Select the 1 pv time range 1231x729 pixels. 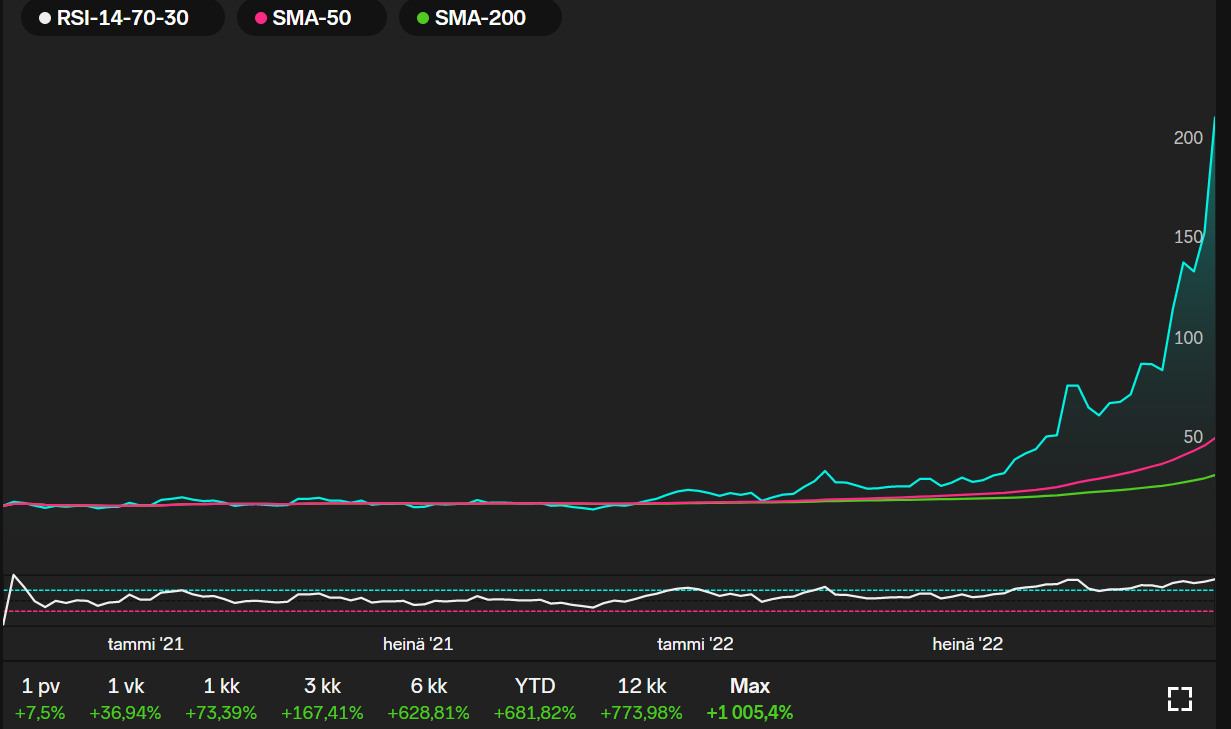pyautogui.click(x=40, y=698)
